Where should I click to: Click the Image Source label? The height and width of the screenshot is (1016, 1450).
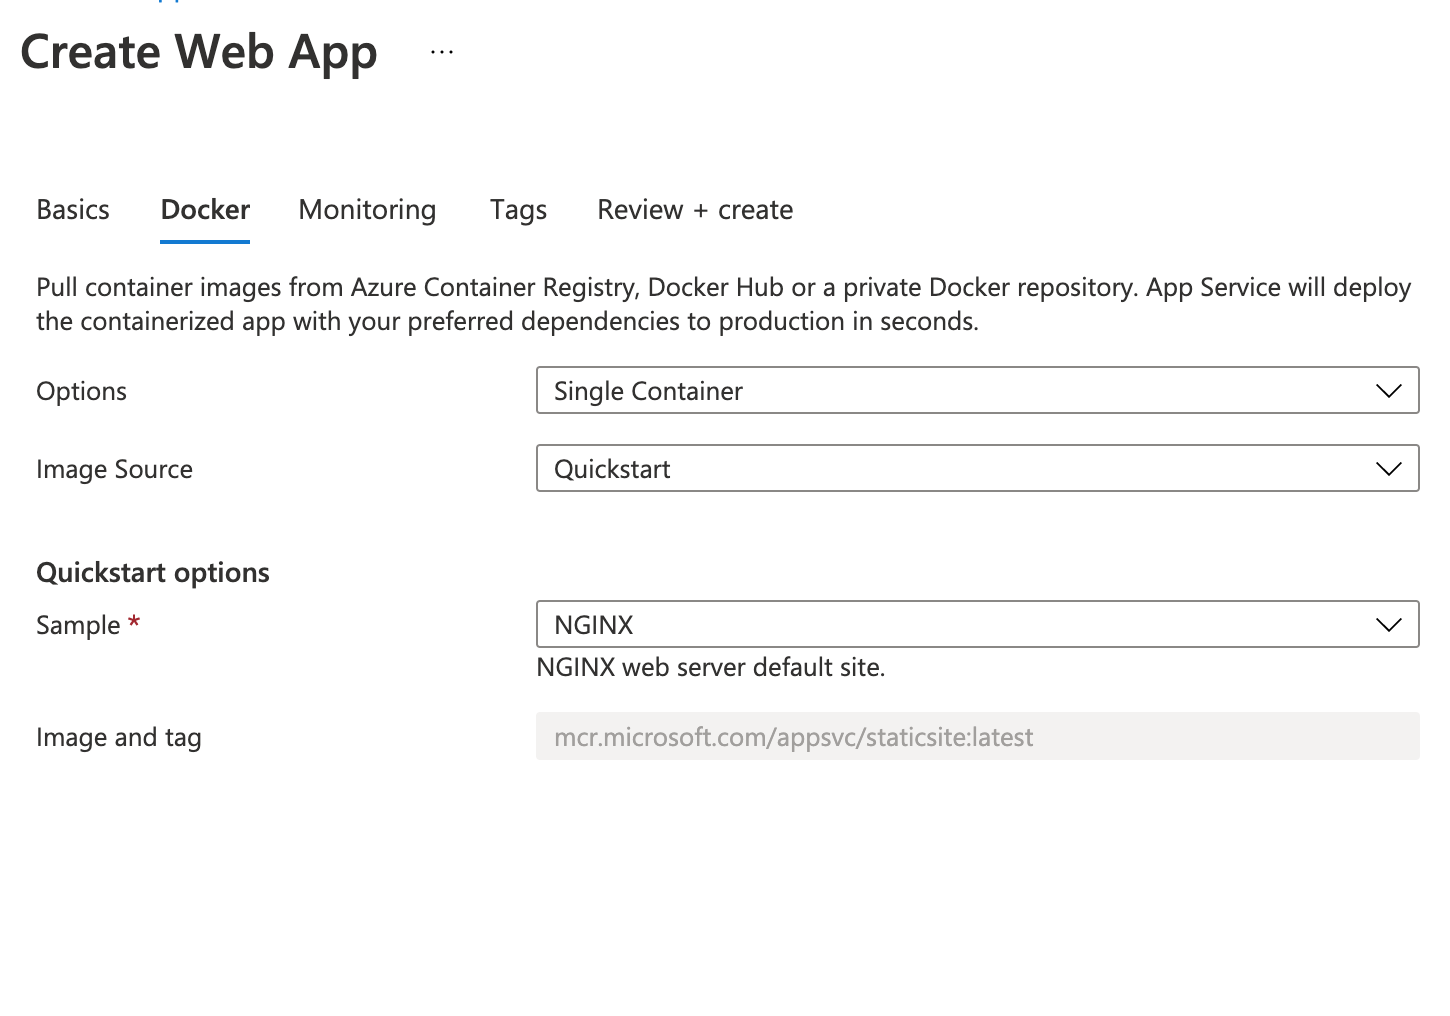click(x=114, y=469)
